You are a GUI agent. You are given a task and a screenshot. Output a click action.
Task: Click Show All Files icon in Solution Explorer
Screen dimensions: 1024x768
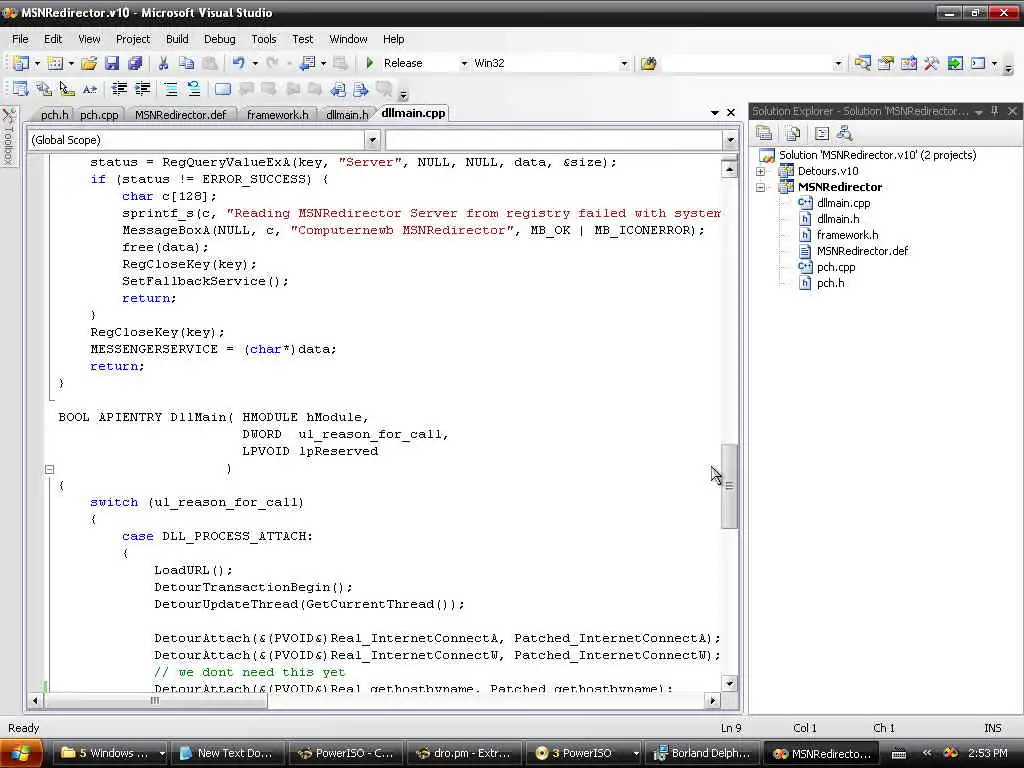pyautogui.click(x=793, y=134)
